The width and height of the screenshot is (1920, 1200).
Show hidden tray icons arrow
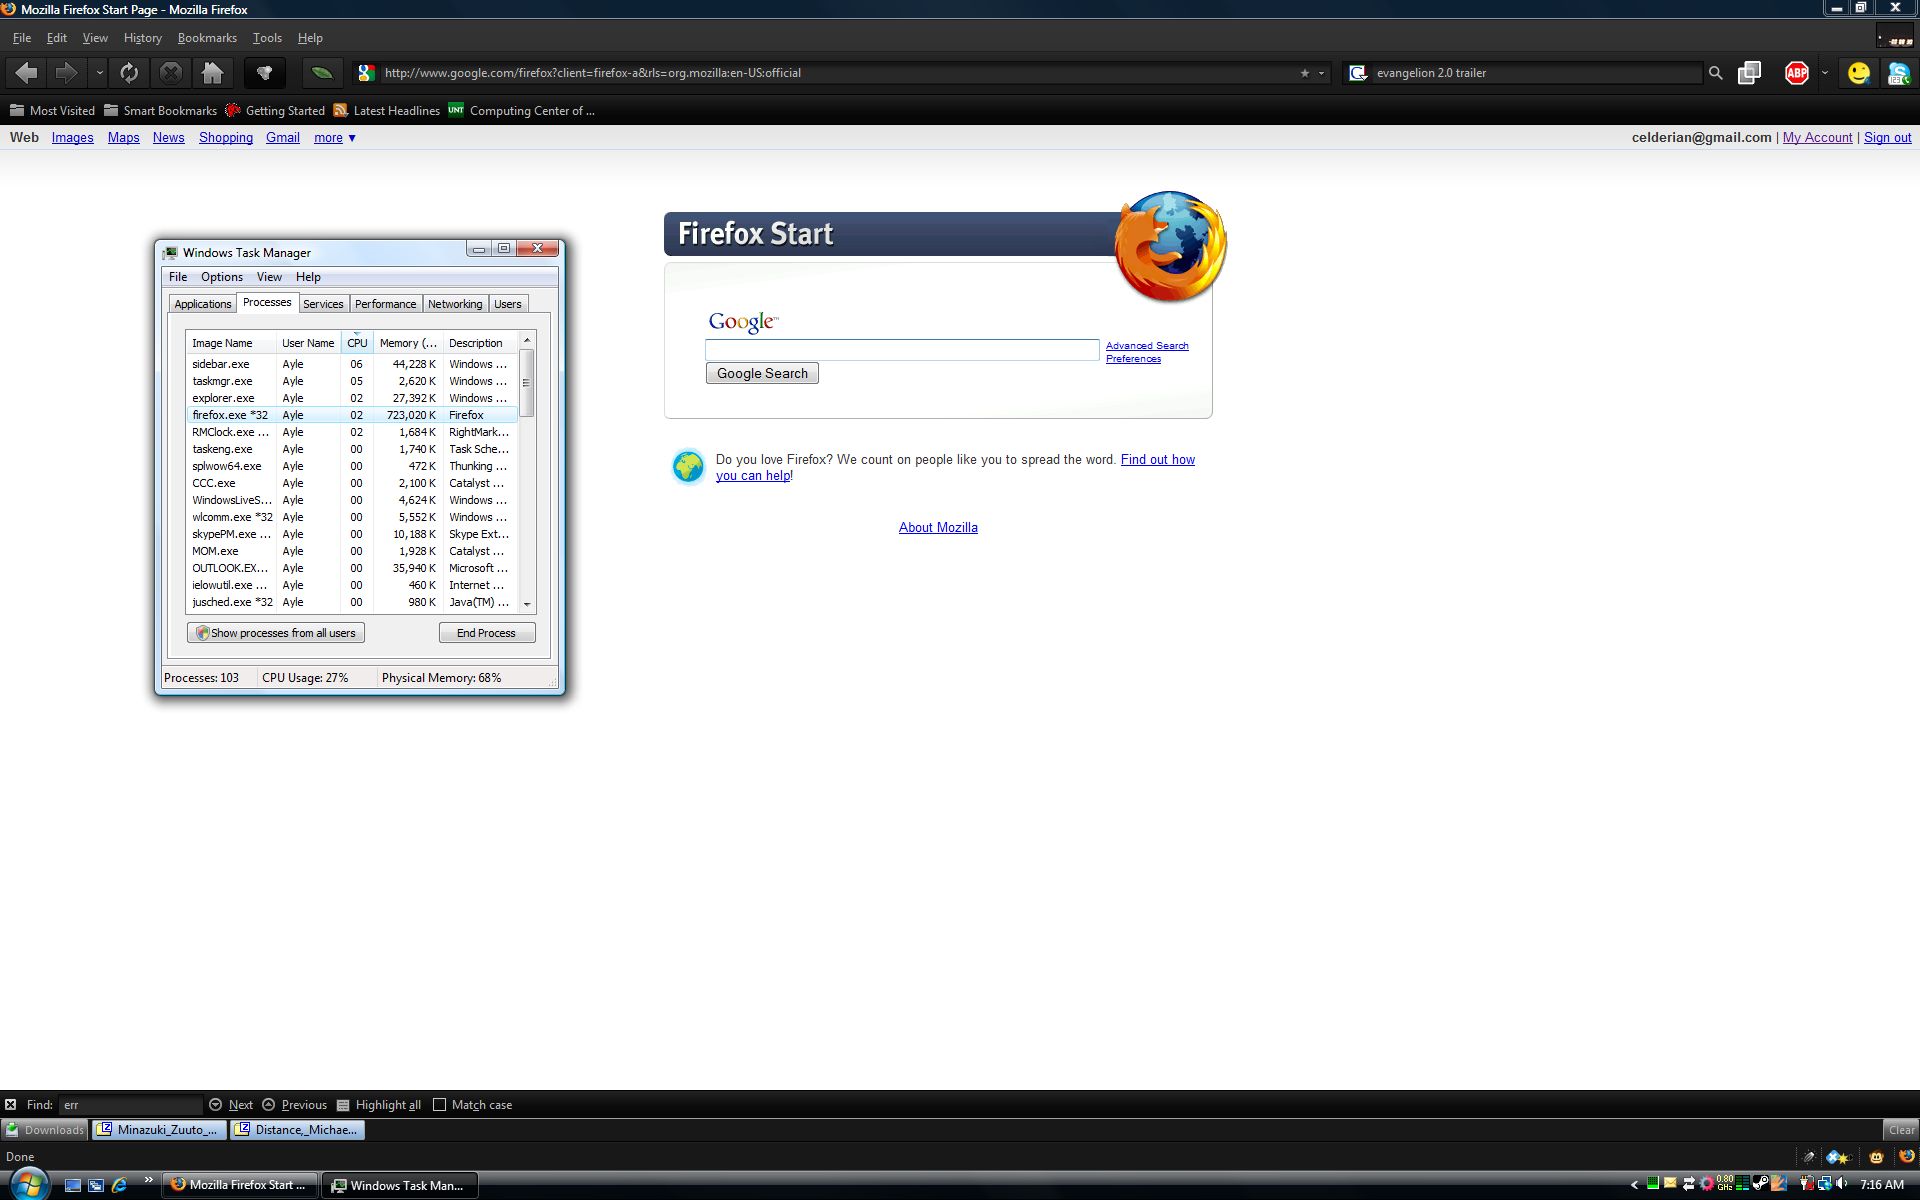[x=1635, y=1185]
